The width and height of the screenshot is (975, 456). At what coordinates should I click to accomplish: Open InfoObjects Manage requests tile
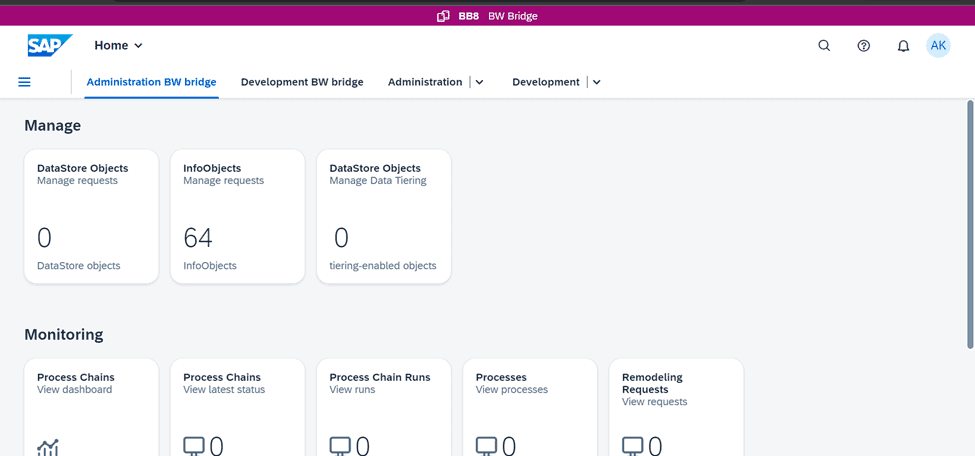click(238, 216)
